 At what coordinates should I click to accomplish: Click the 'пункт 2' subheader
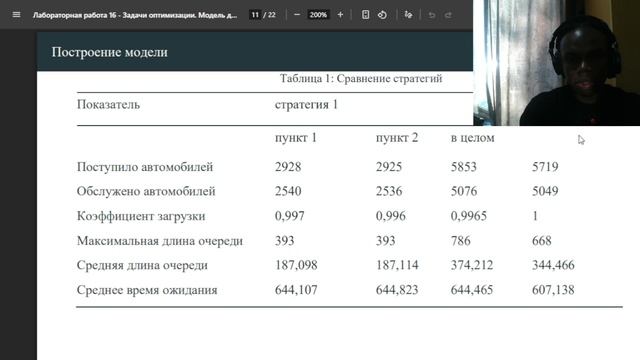[x=397, y=138]
